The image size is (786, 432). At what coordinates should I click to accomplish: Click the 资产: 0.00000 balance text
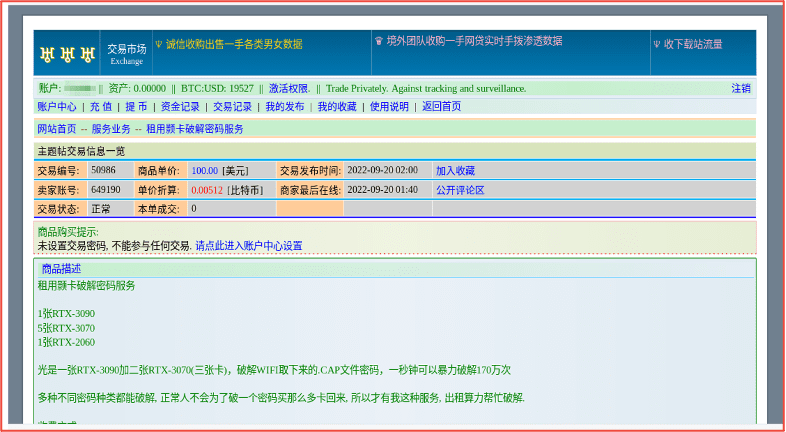137,89
